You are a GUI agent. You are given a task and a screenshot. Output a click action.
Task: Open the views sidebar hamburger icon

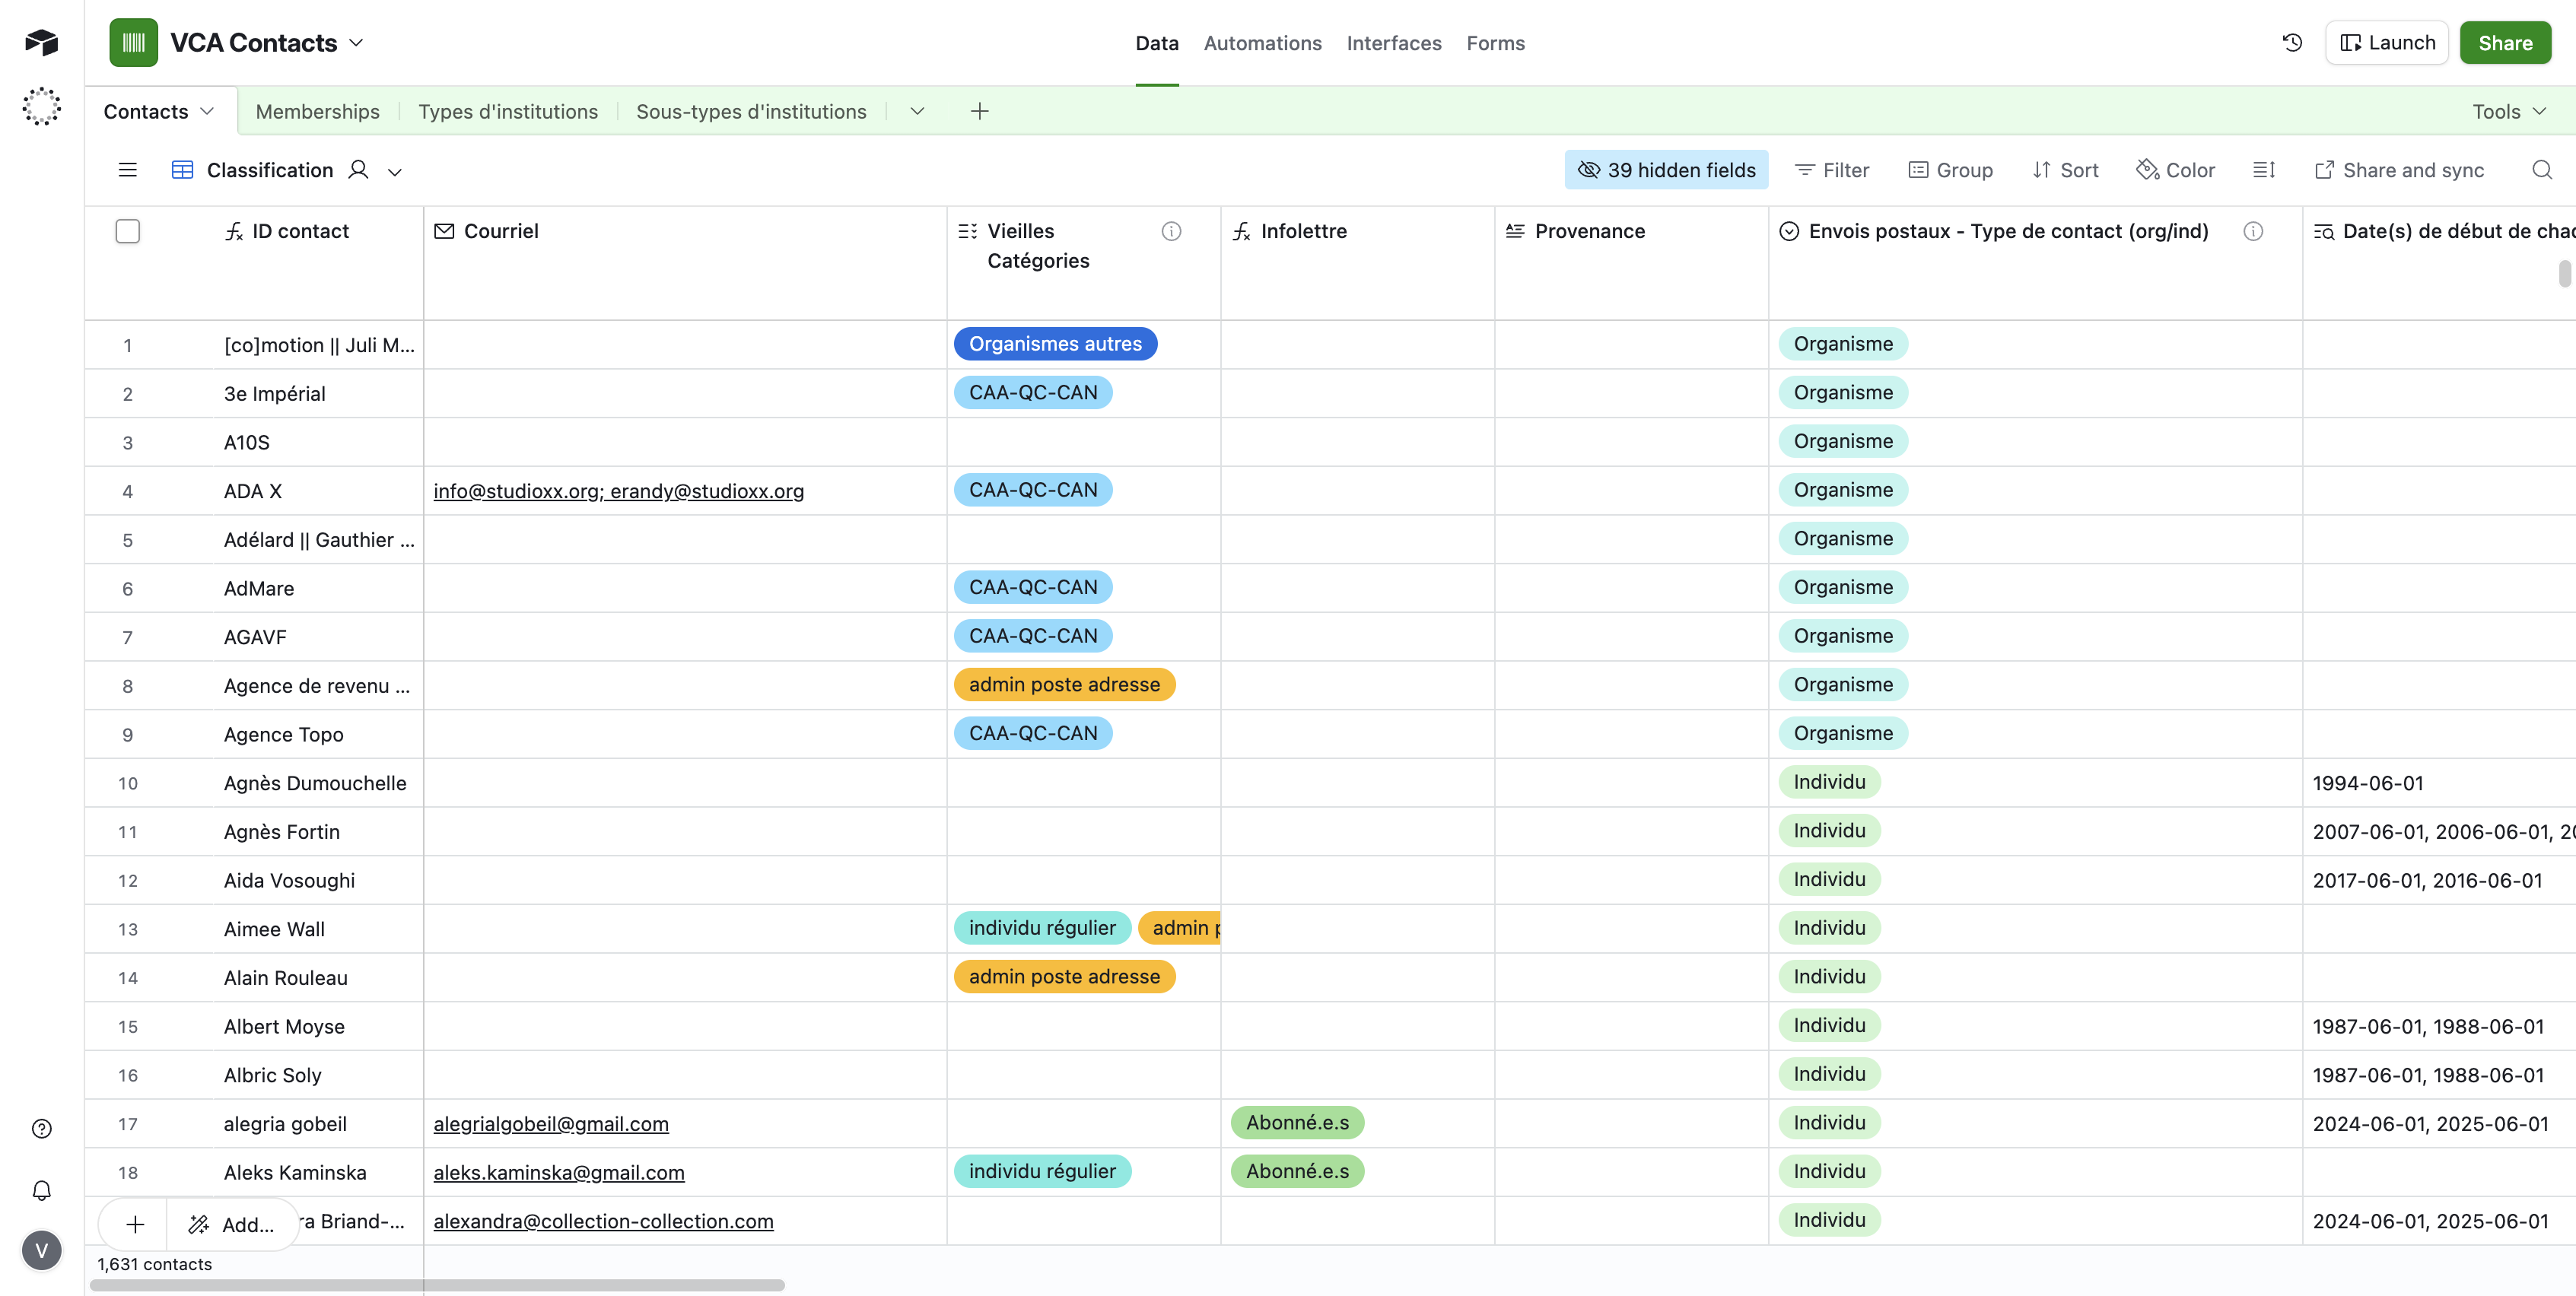point(127,170)
